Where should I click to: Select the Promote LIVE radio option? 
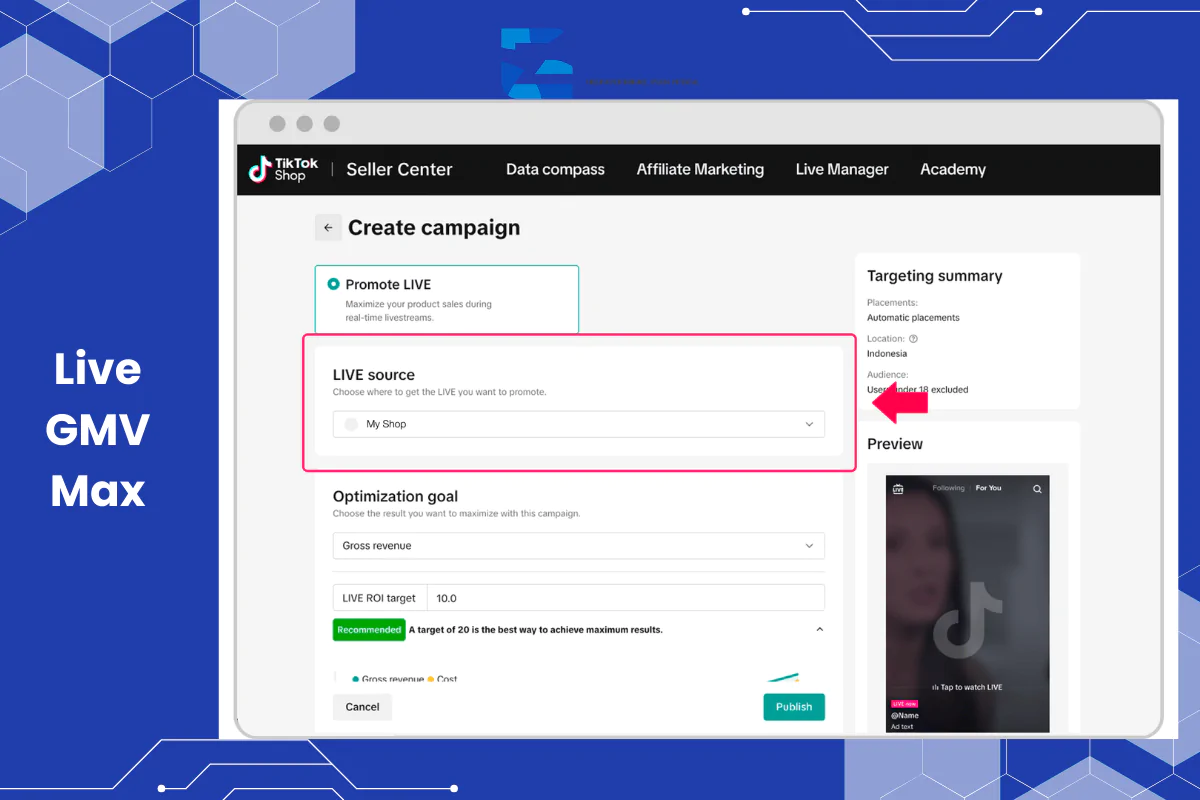pyautogui.click(x=334, y=284)
